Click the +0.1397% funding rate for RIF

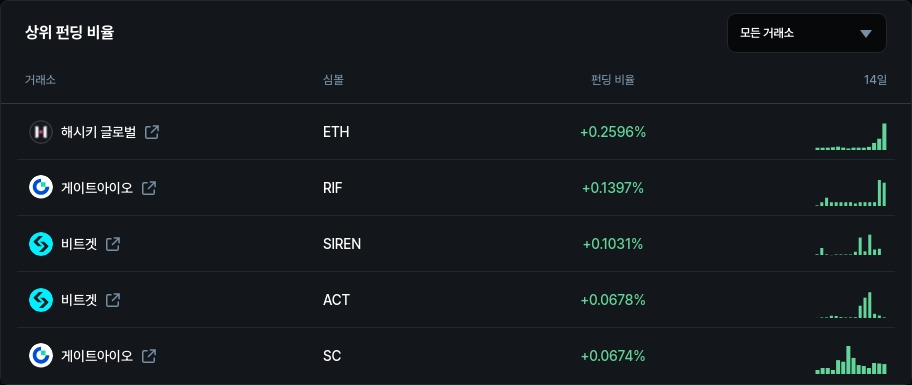tap(613, 188)
